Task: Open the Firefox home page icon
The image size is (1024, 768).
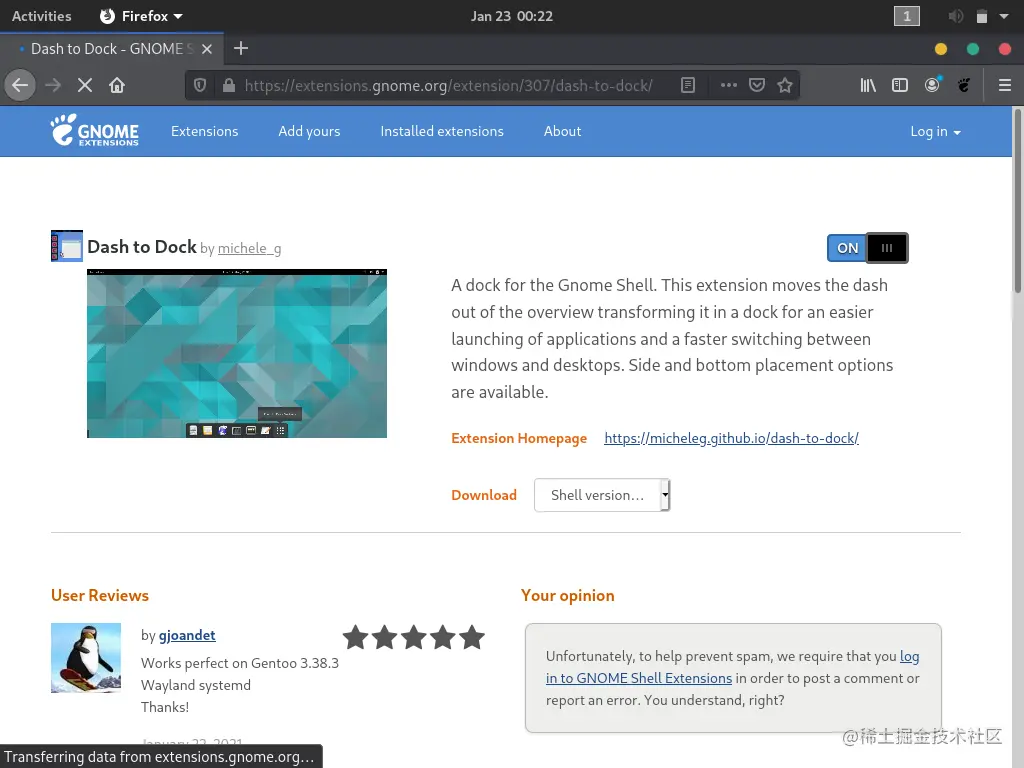Action: [x=117, y=86]
